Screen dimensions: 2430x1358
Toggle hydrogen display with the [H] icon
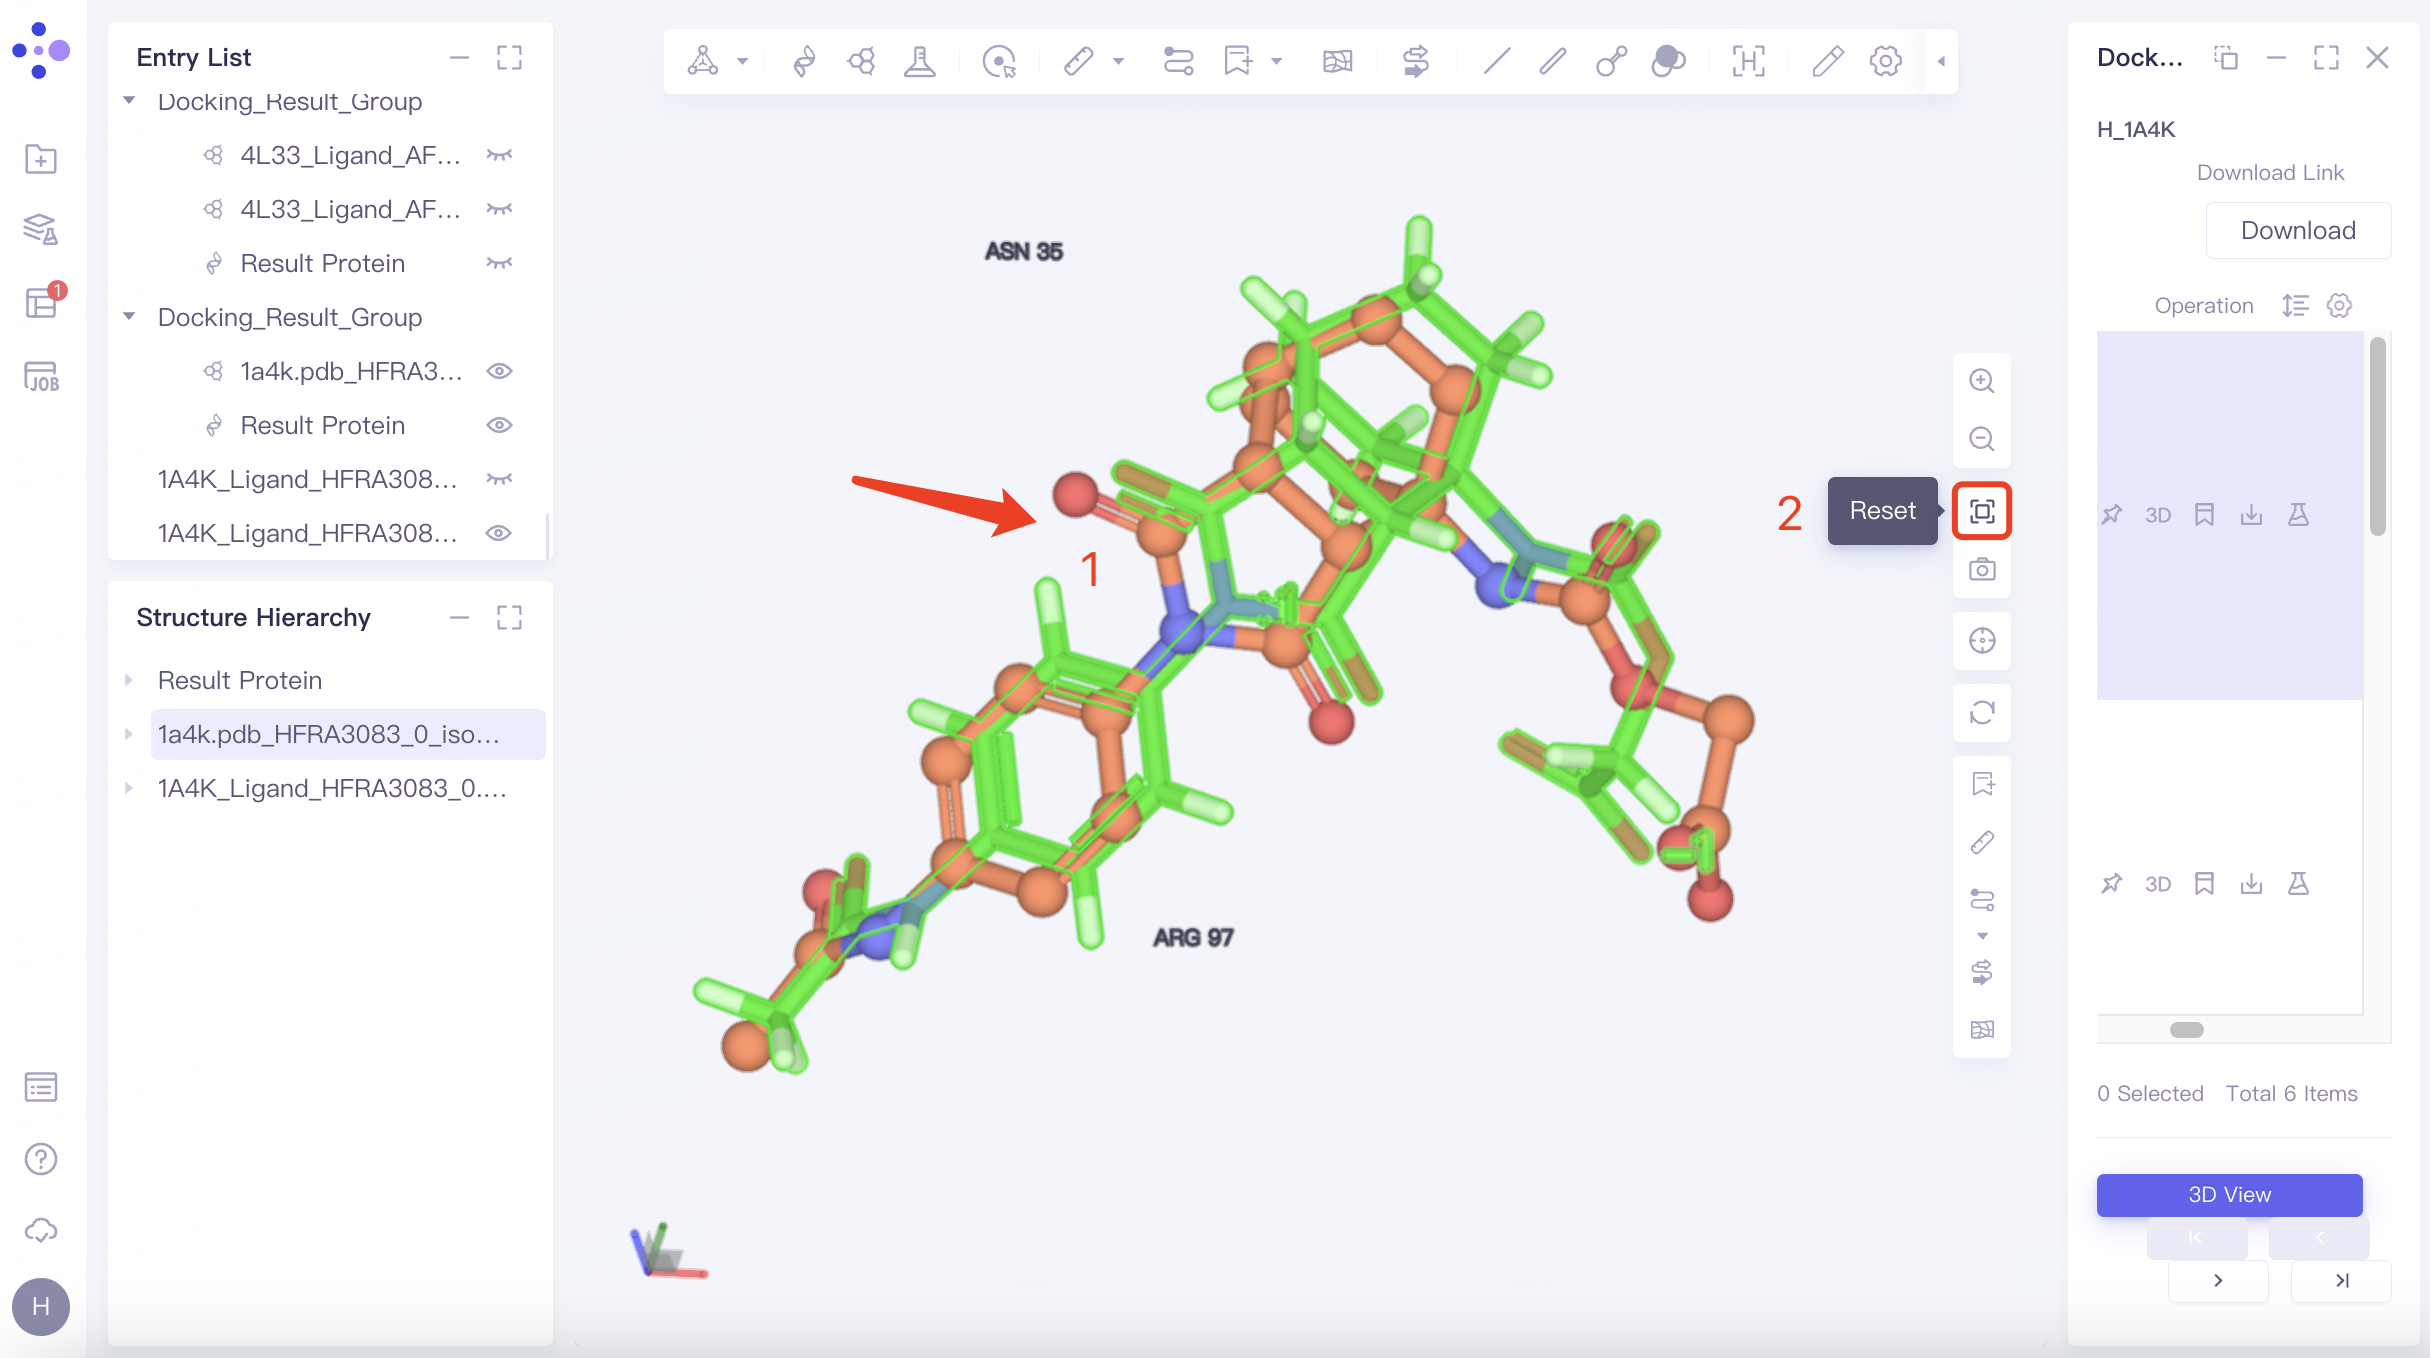click(x=1748, y=61)
